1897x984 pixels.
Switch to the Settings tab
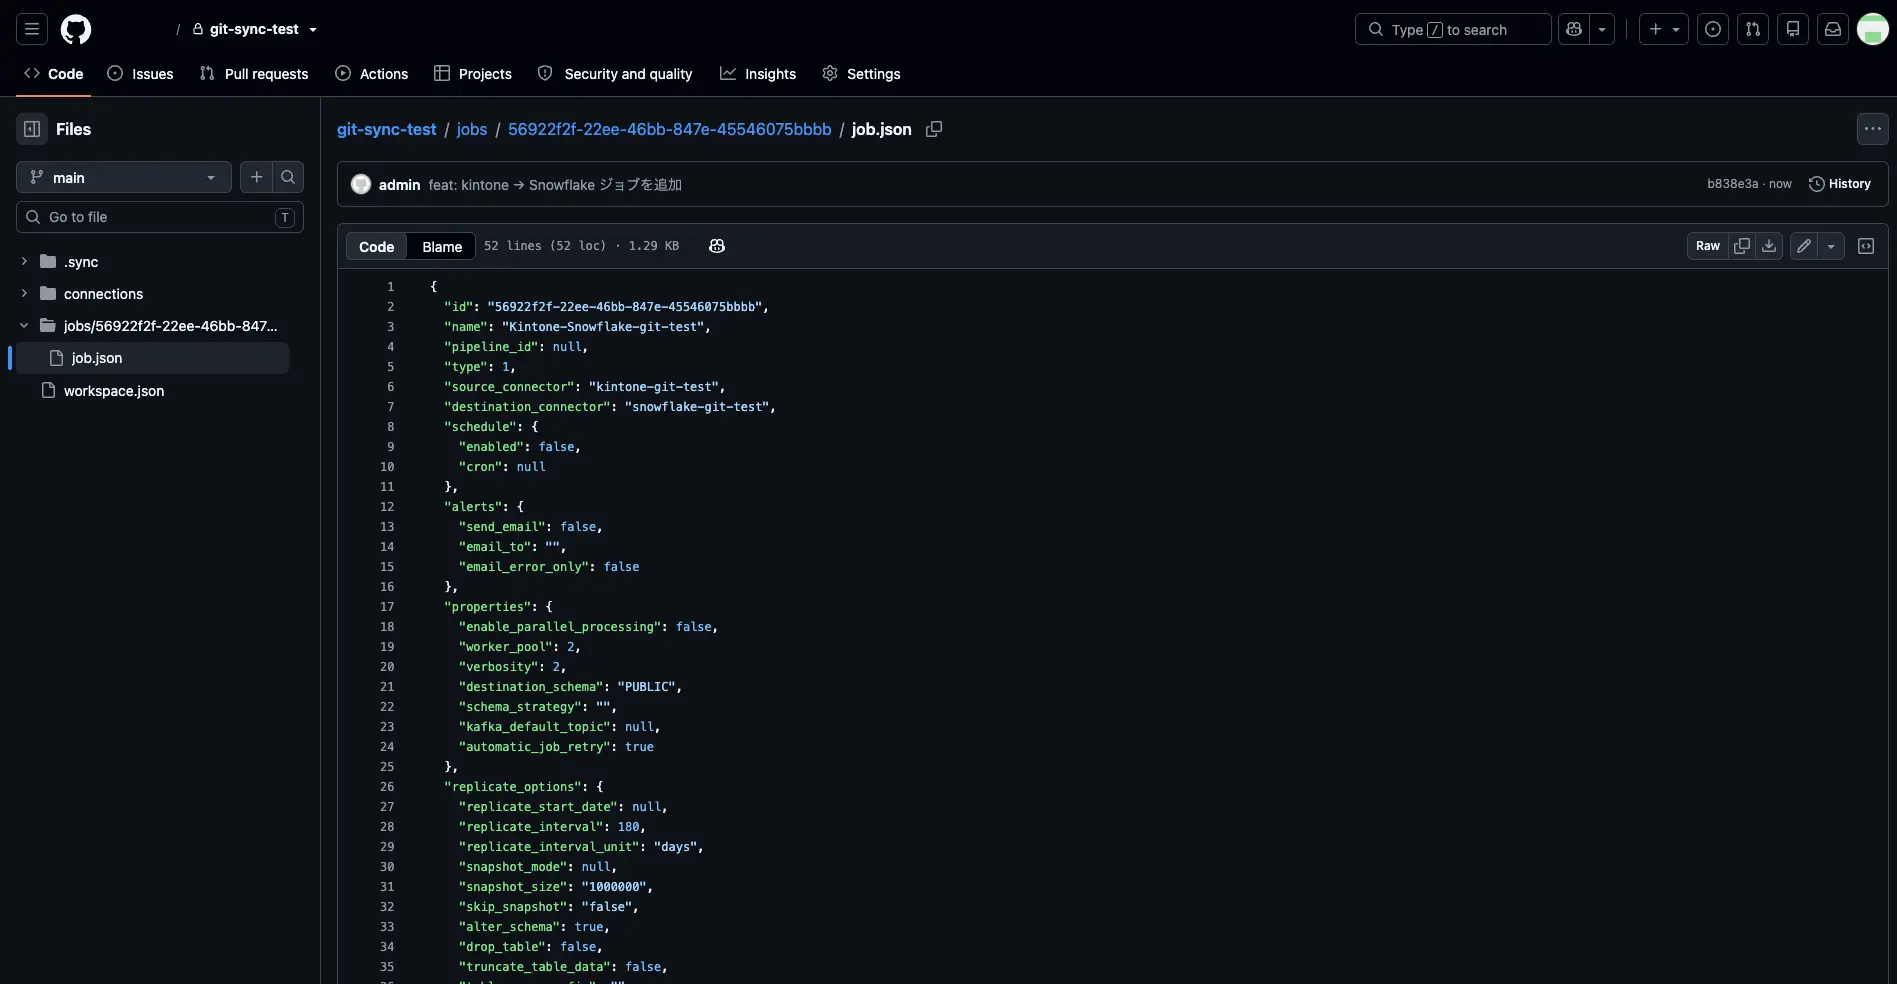861,74
